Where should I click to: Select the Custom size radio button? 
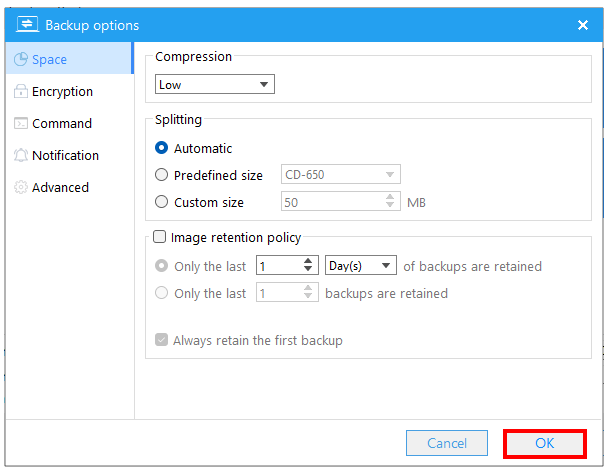coord(161,202)
